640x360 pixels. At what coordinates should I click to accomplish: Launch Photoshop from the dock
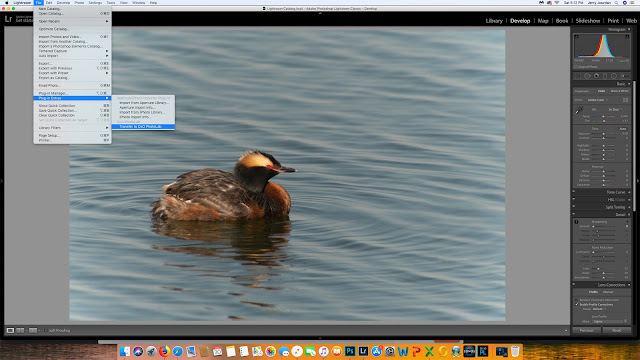click(x=350, y=351)
